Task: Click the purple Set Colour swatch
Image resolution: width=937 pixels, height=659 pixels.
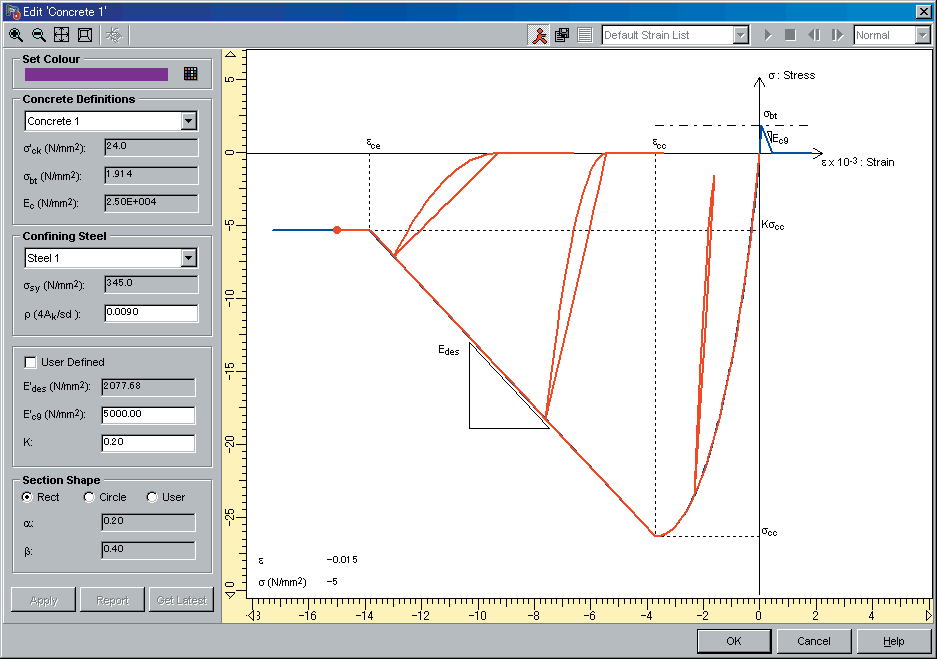Action: click(x=96, y=74)
